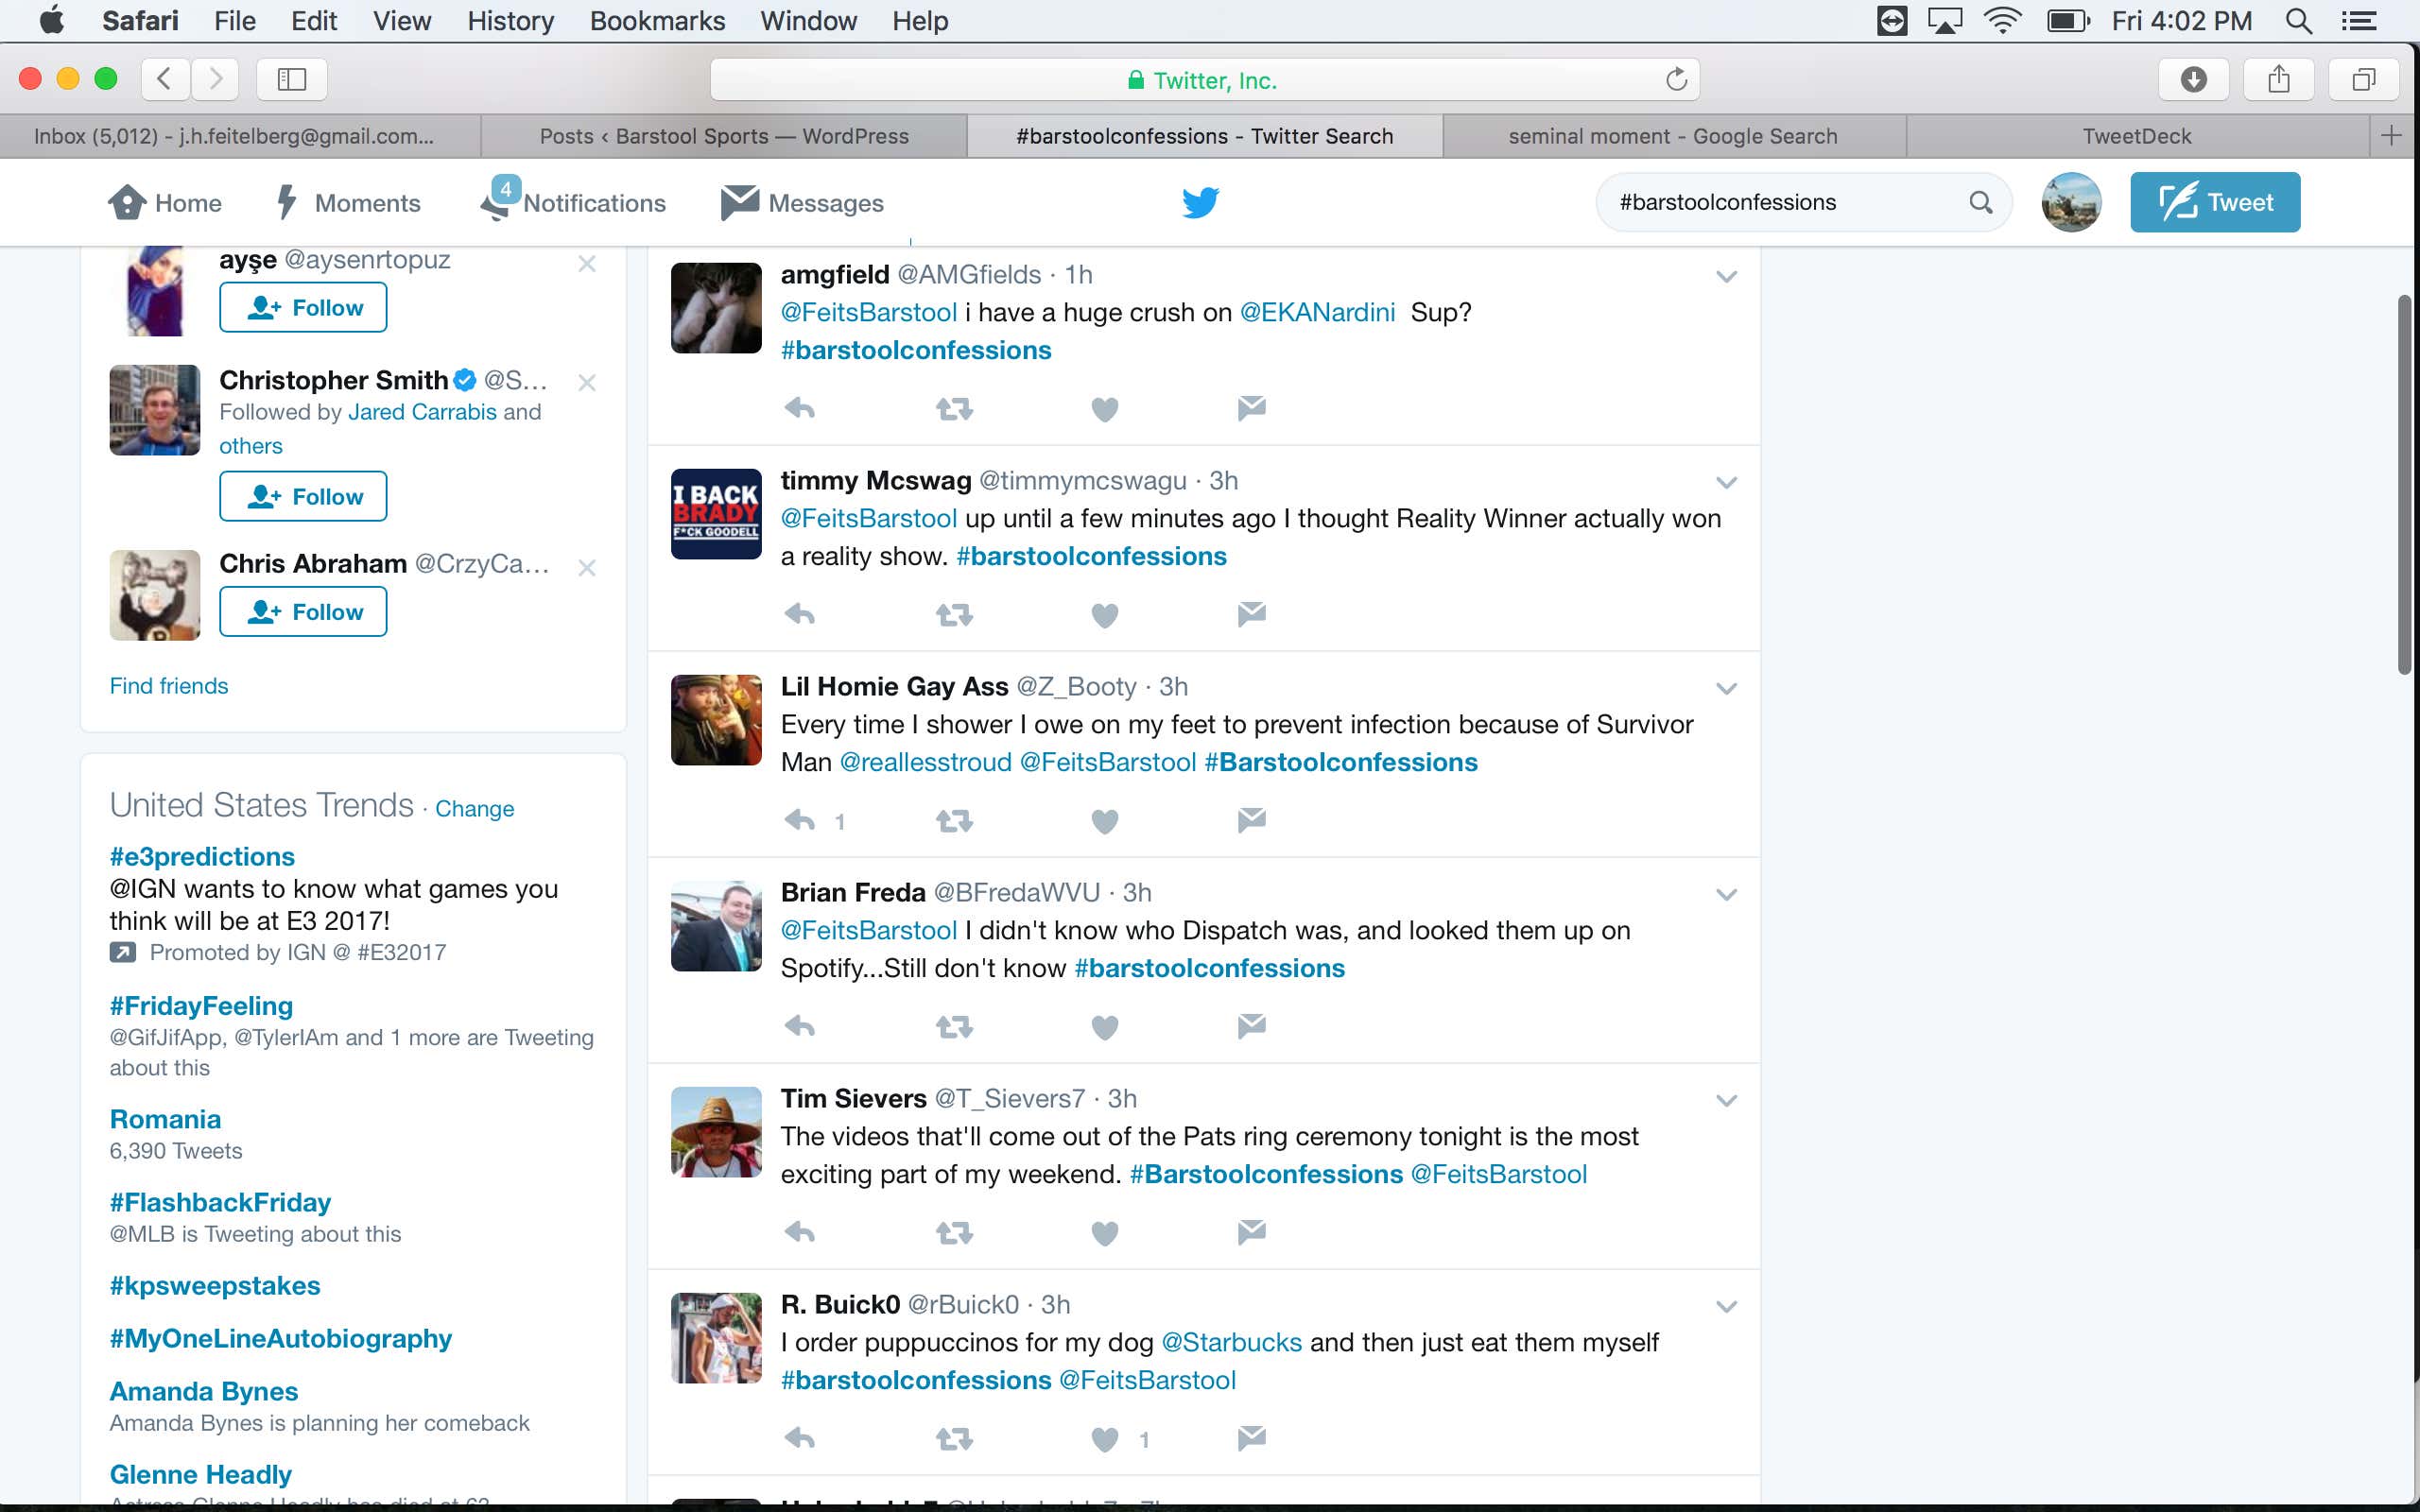
Task: Open more options on amgfield's tweet
Action: [x=1726, y=276]
